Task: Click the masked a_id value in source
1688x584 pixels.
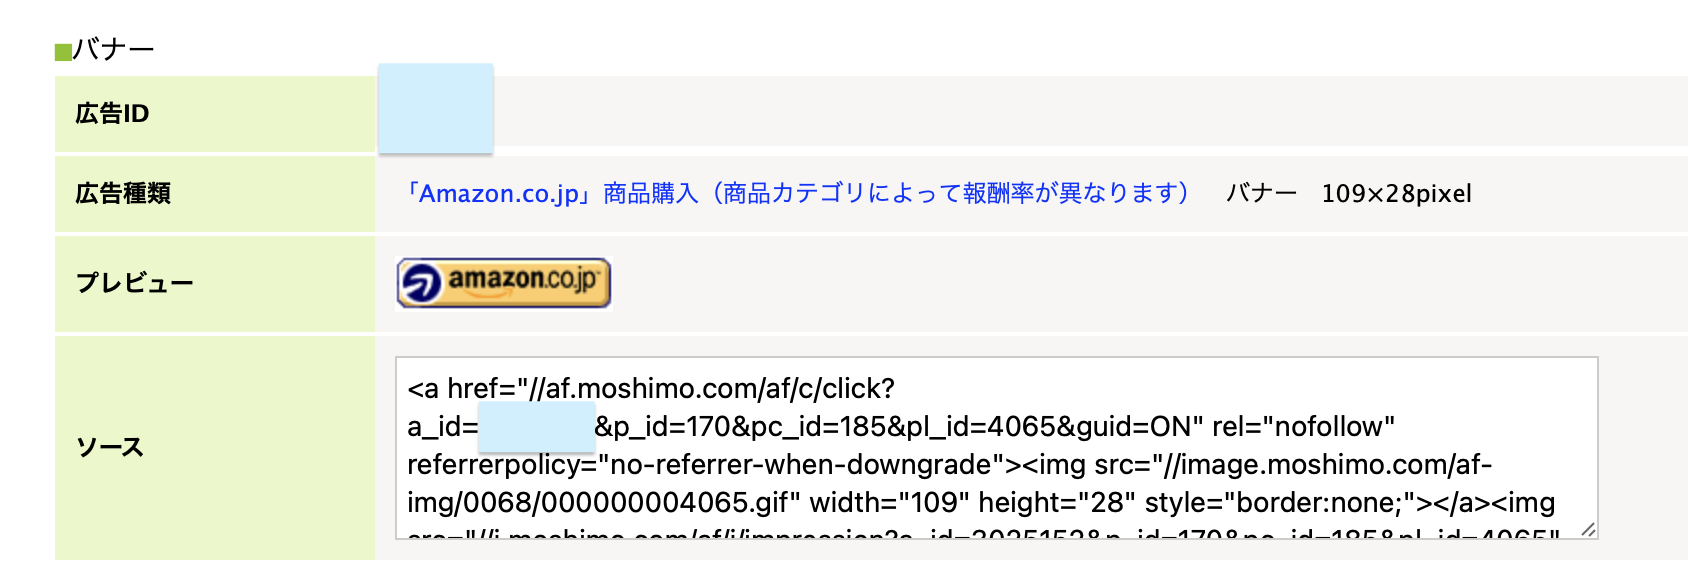Action: pos(537,427)
